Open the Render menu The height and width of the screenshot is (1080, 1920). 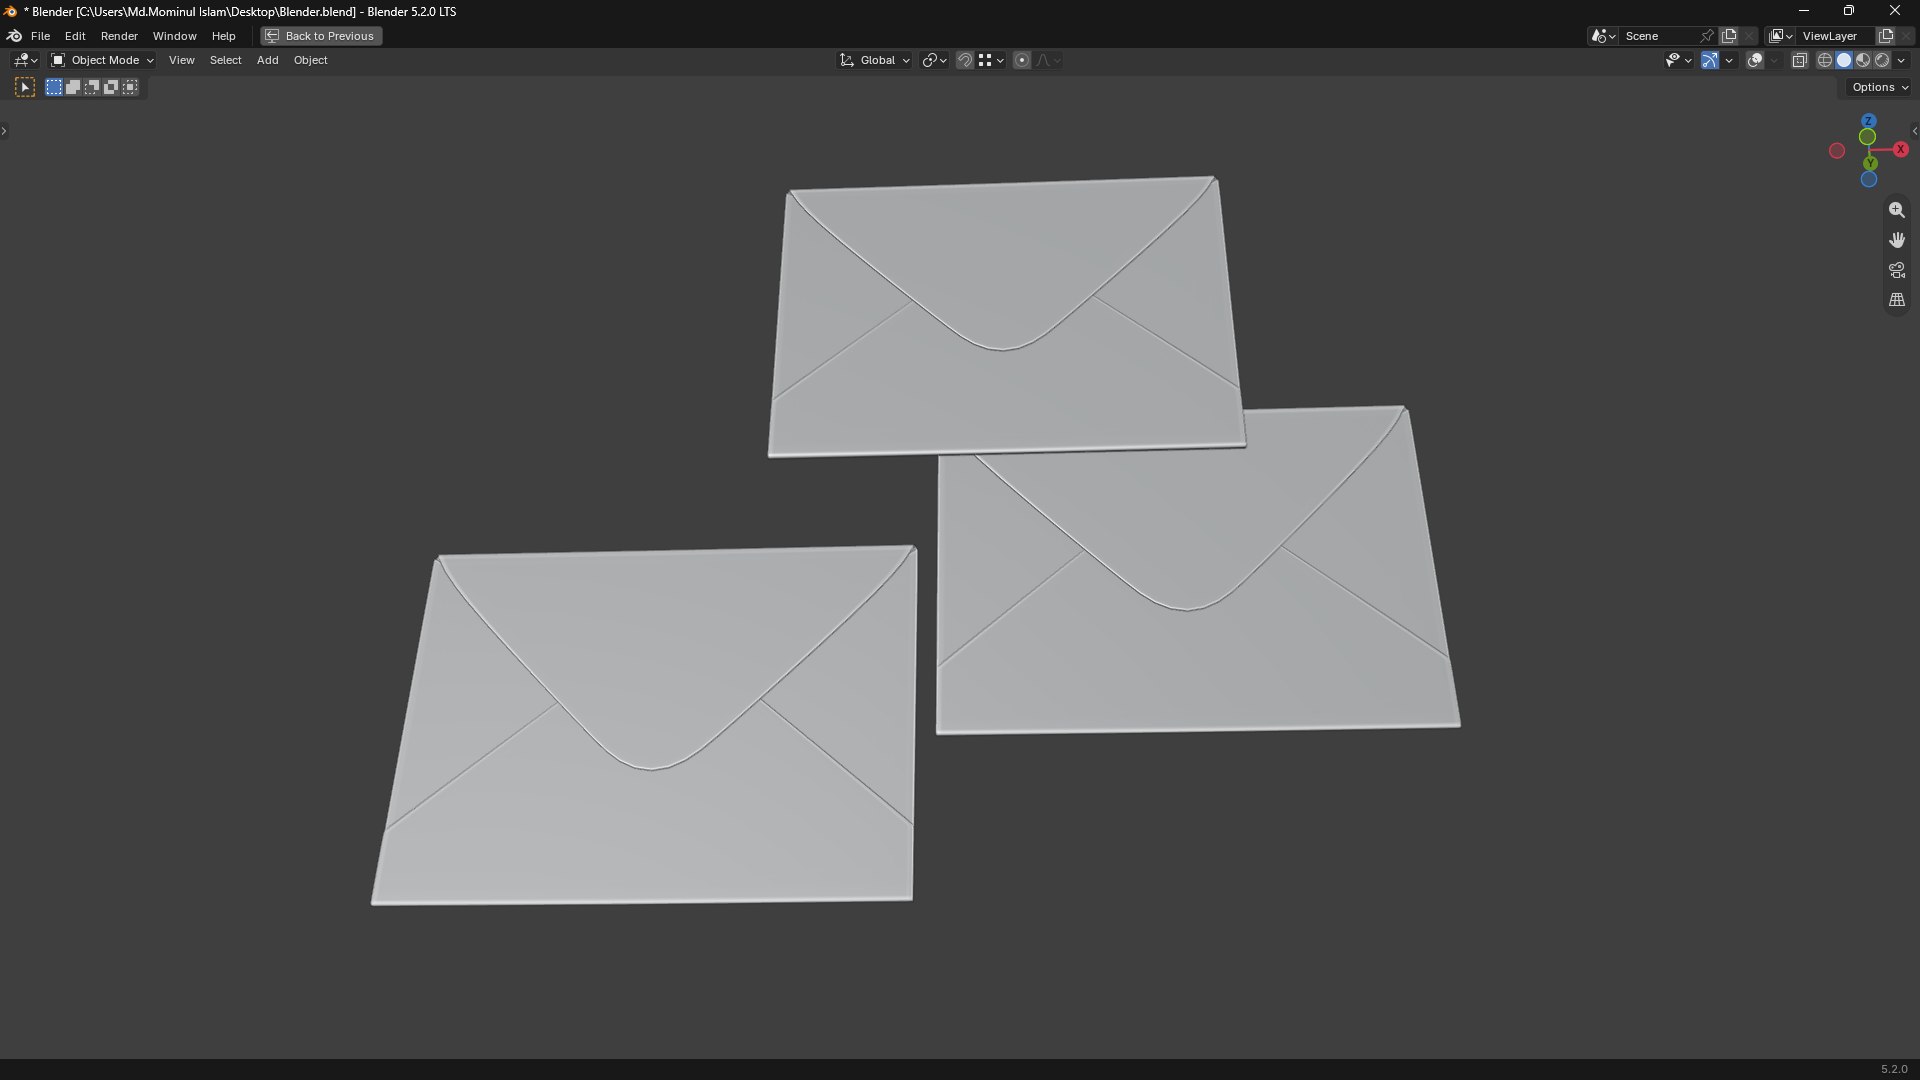(119, 36)
